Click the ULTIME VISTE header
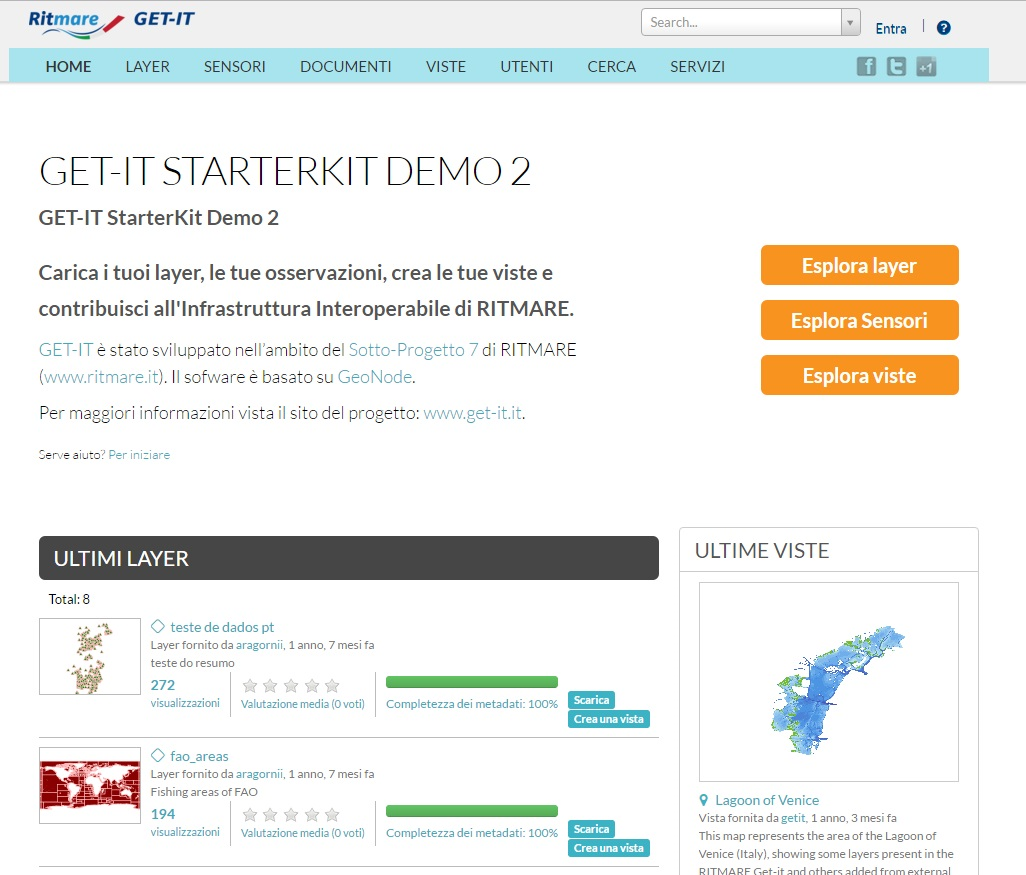Image resolution: width=1026 pixels, height=875 pixels. pyautogui.click(x=762, y=550)
